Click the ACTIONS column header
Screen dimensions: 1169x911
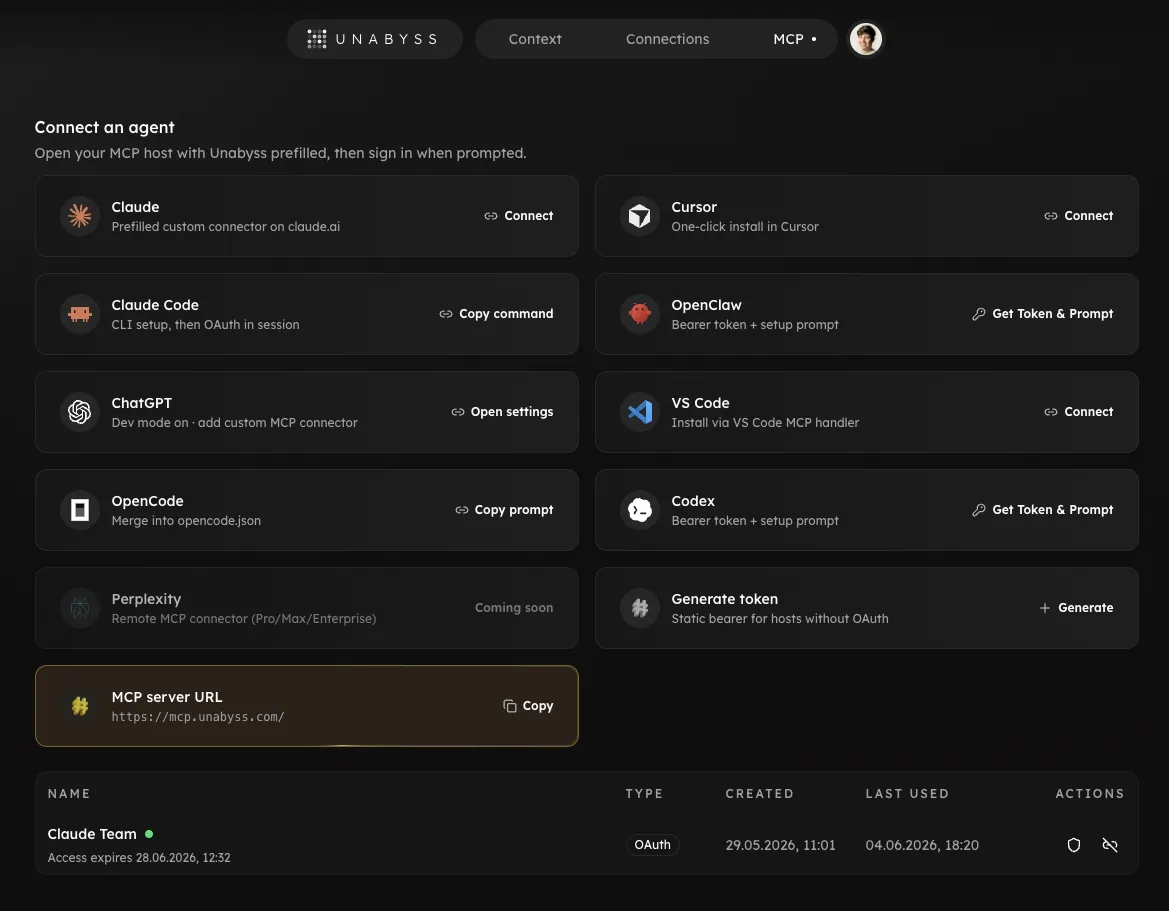point(1090,793)
